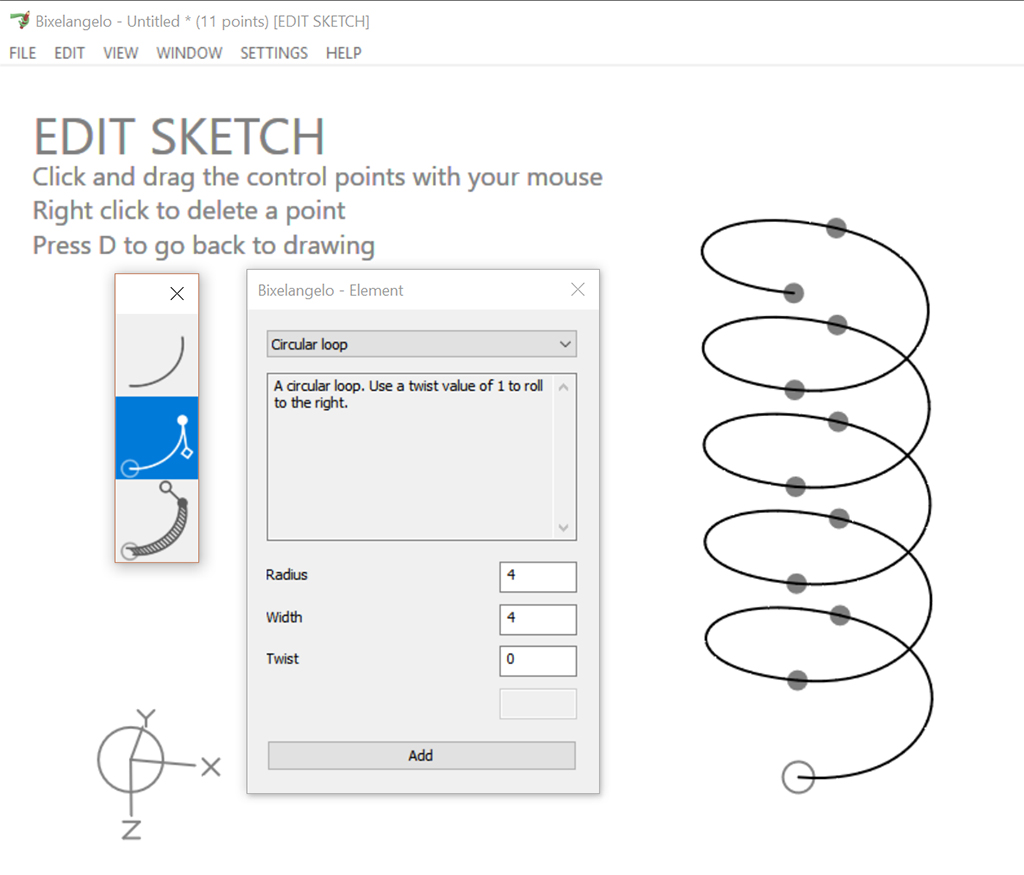Click the Width input field
The width and height of the screenshot is (1024, 875).
[538, 619]
